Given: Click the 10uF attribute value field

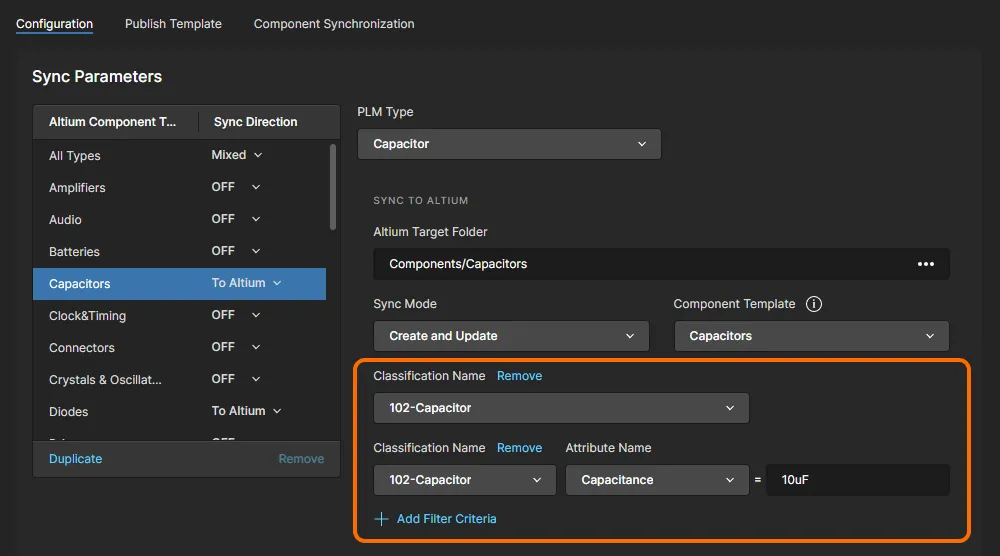Looking at the screenshot, I should pyautogui.click(x=857, y=480).
